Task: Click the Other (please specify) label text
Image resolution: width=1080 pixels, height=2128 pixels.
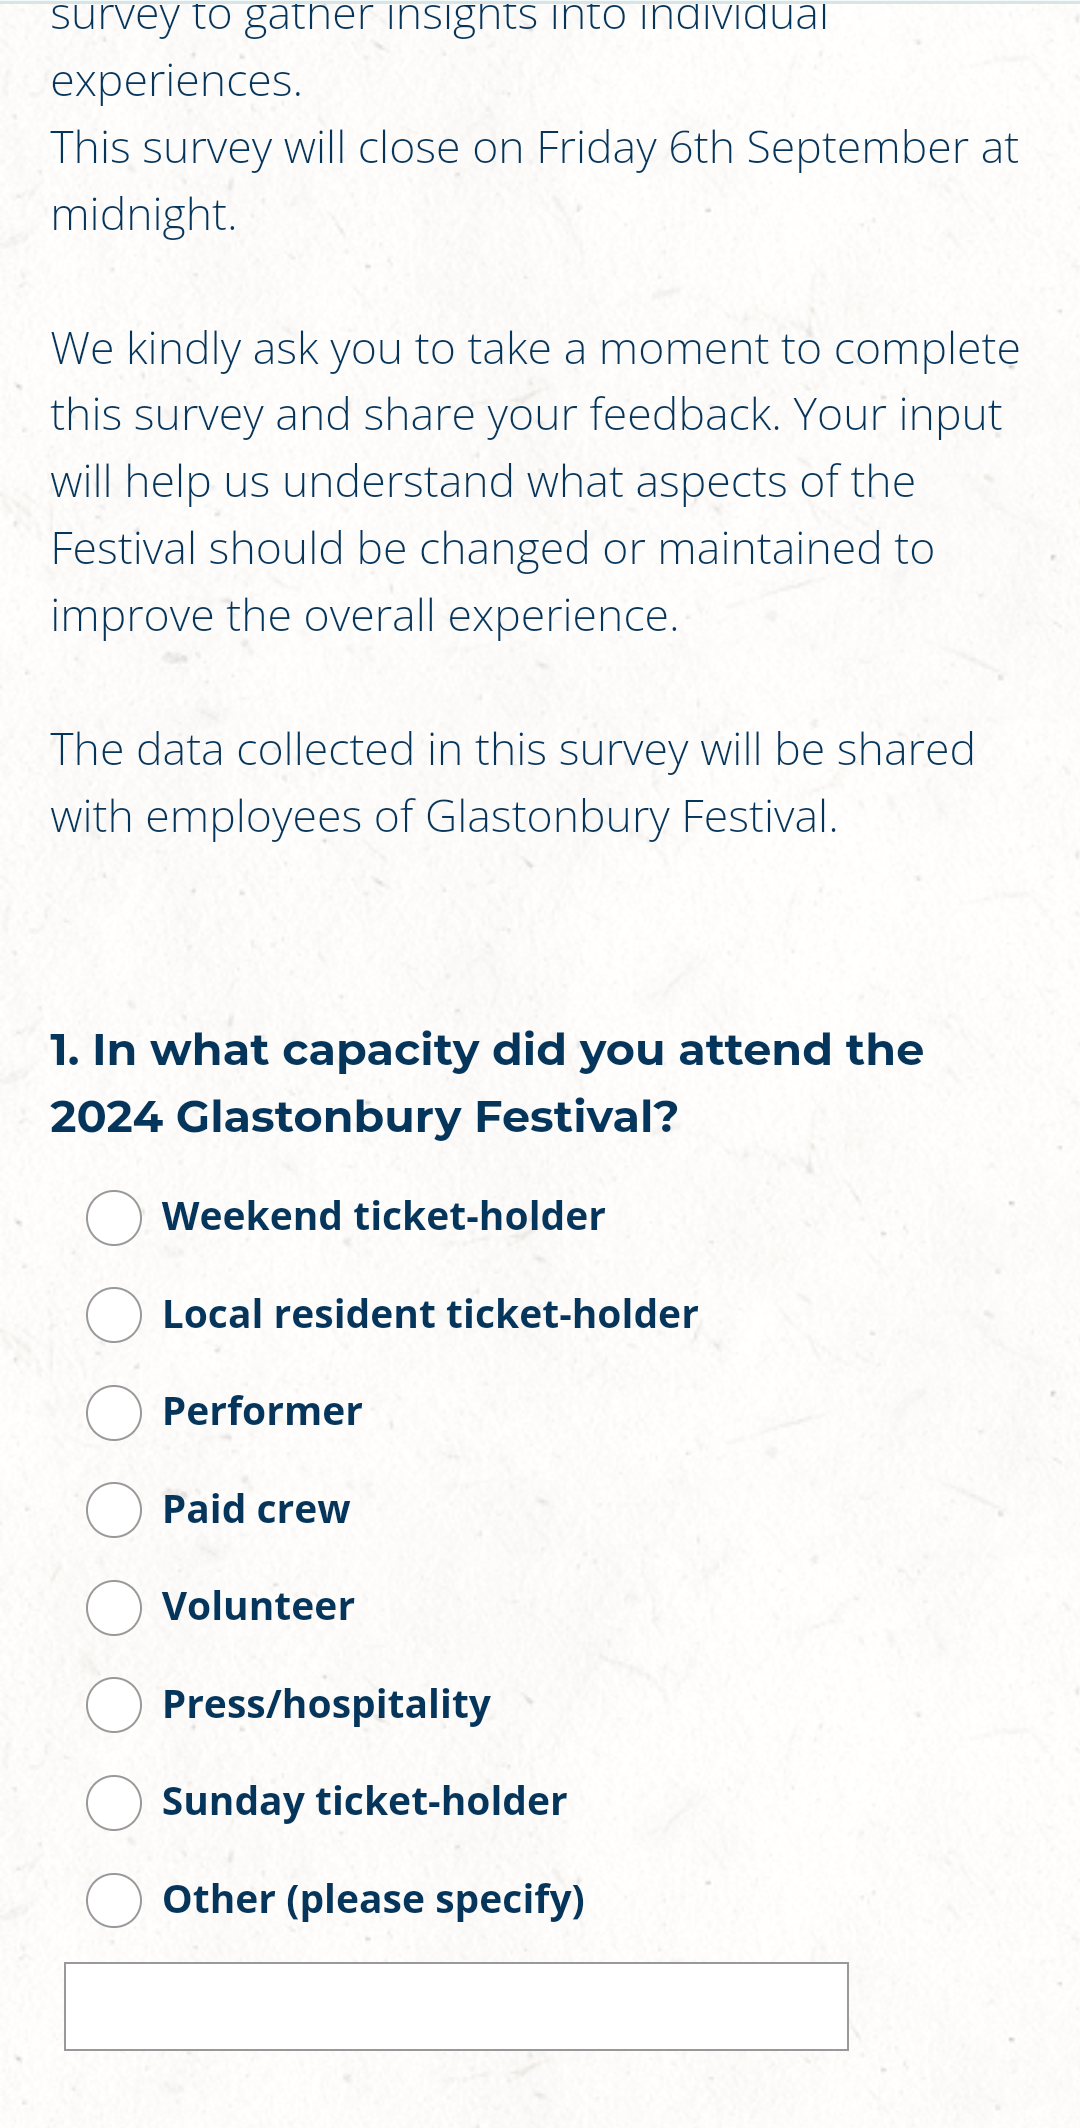Action: coord(373,1900)
